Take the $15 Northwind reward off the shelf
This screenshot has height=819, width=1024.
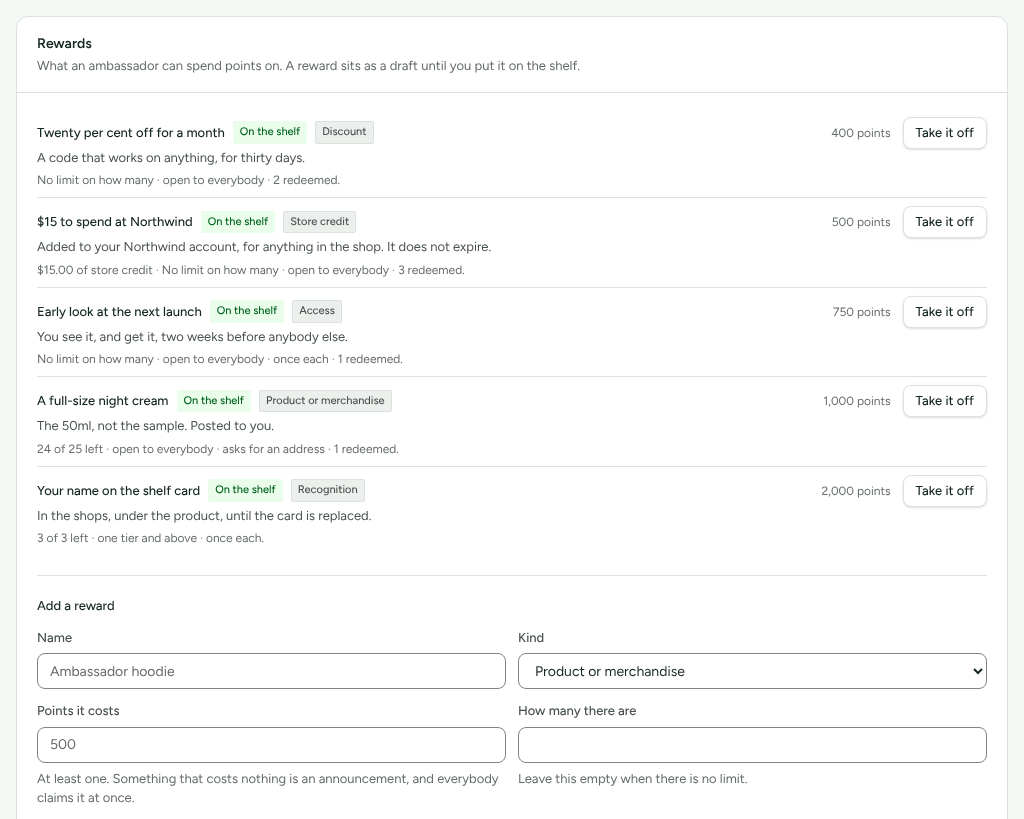point(944,222)
